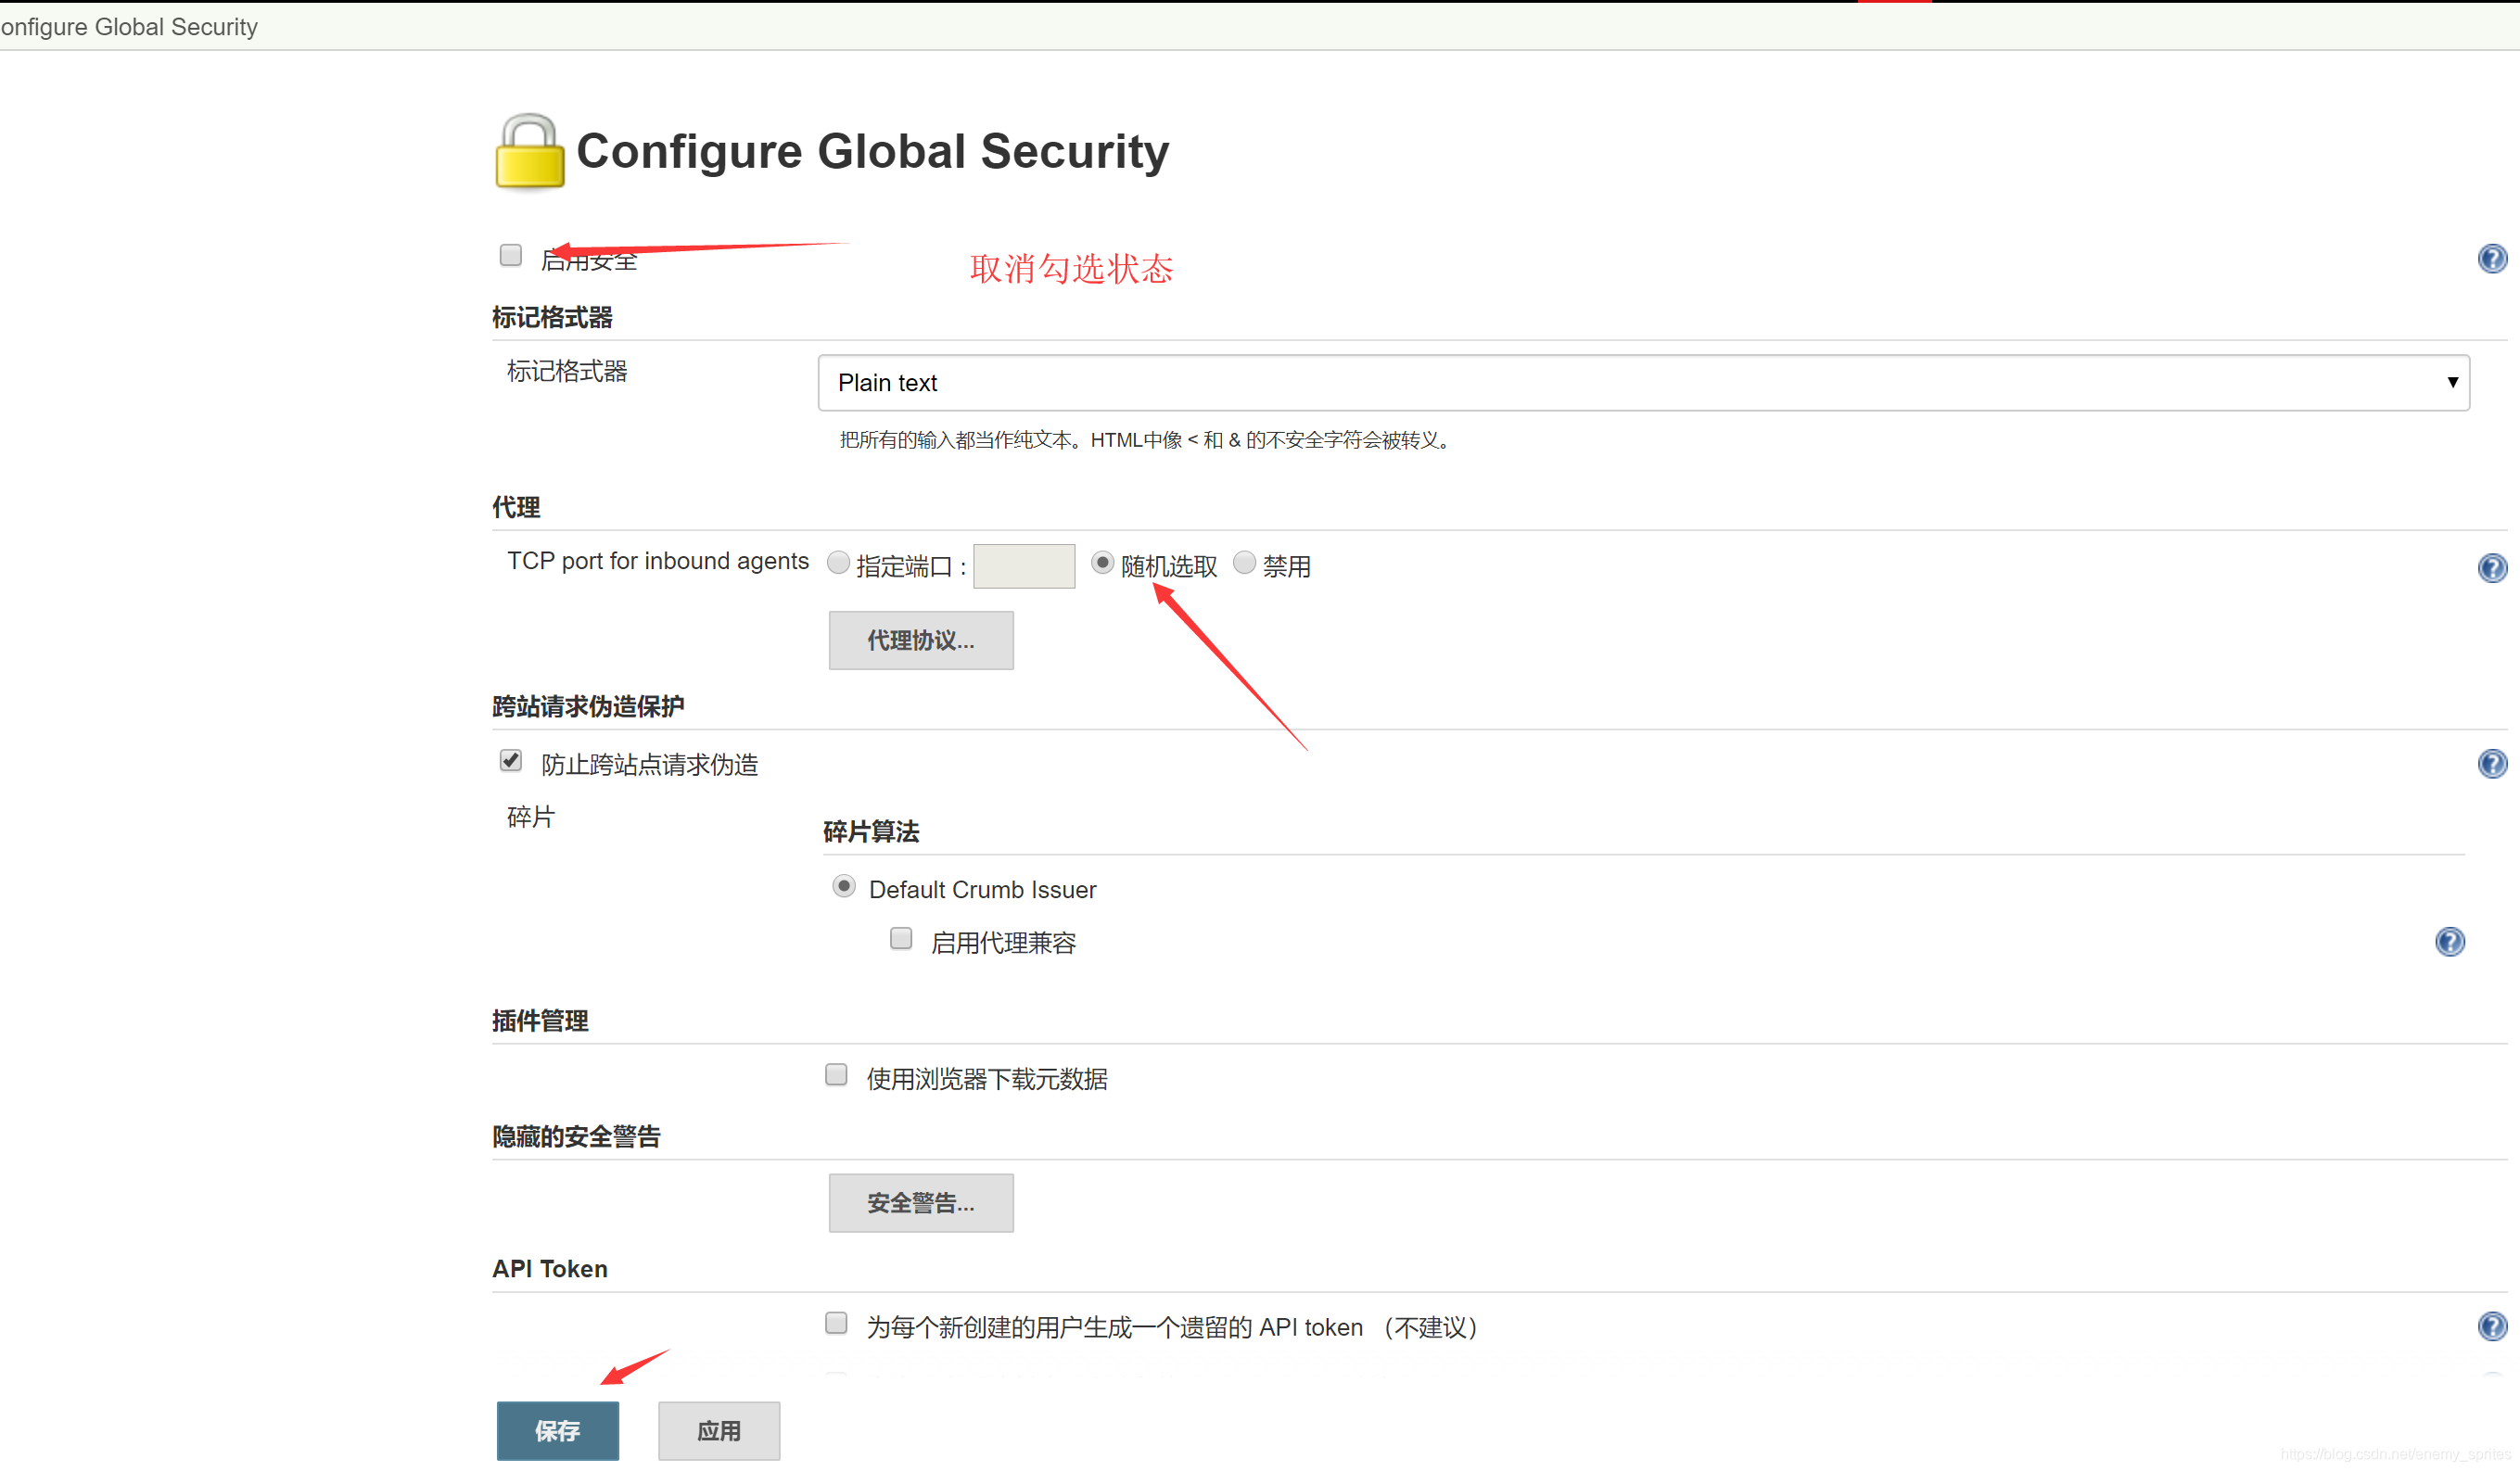The width and height of the screenshot is (2520, 1471).
Task: Select the 禁用 radio option
Action: [x=1244, y=563]
